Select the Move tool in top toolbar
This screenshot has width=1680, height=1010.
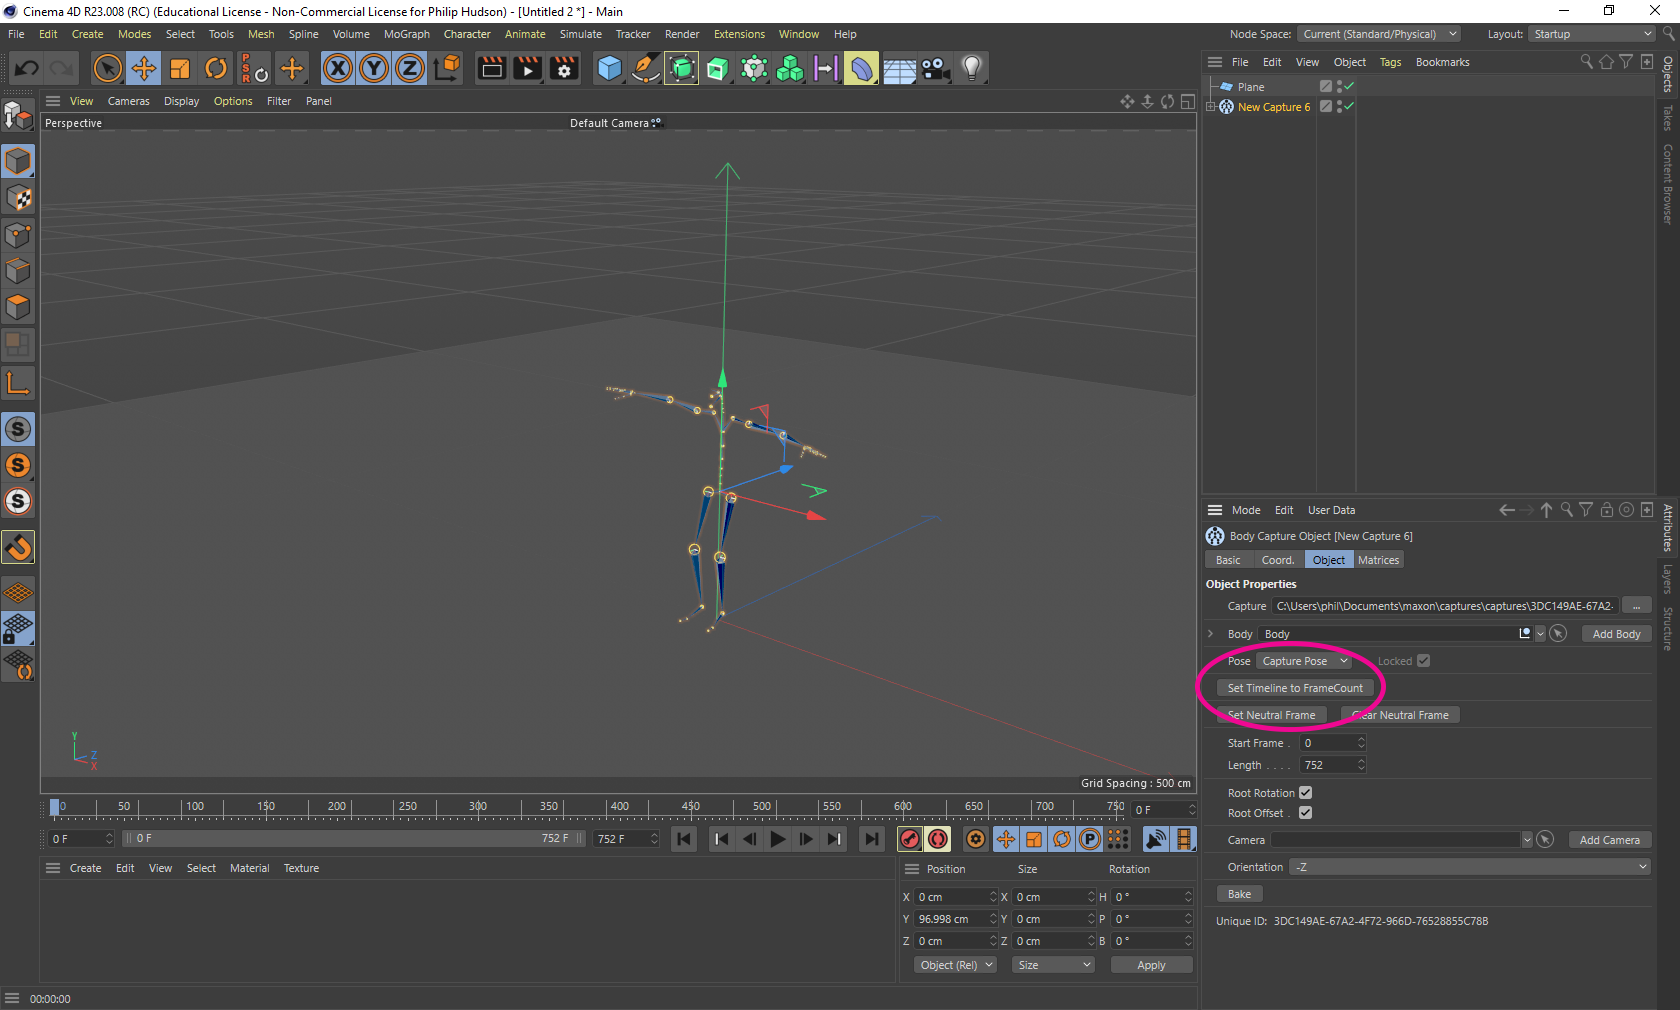pos(144,68)
